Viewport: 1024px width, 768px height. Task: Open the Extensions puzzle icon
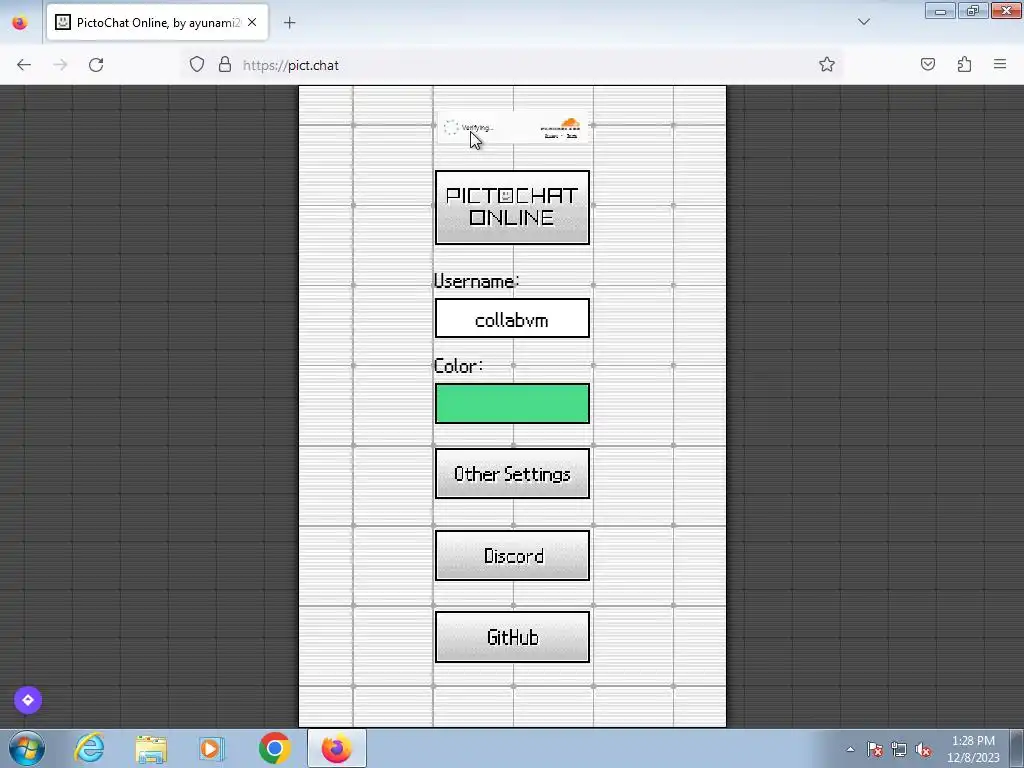[964, 64]
